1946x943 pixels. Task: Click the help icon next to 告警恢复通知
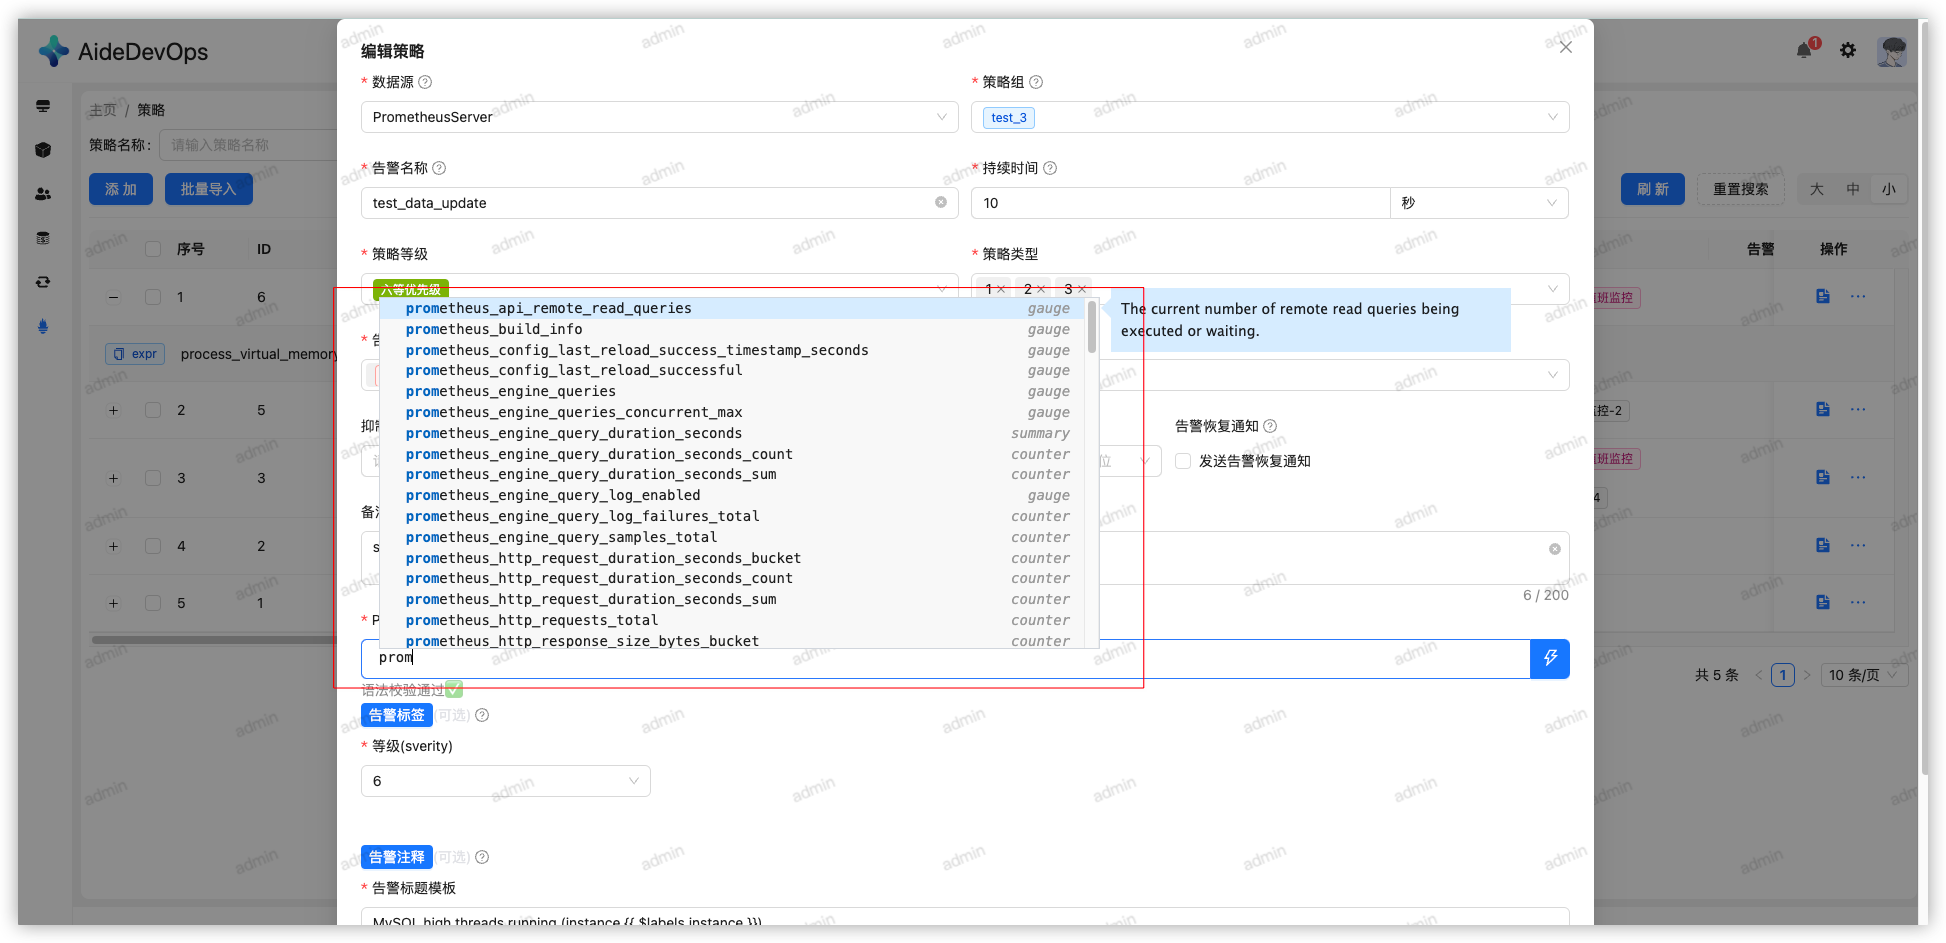1270,426
